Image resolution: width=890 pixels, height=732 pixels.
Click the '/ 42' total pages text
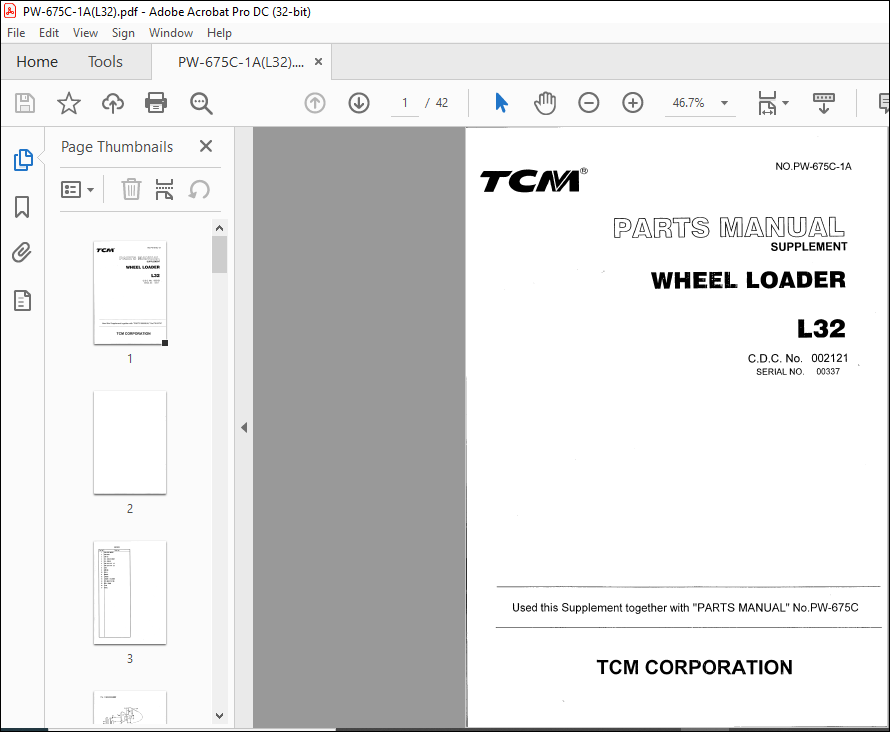[436, 103]
